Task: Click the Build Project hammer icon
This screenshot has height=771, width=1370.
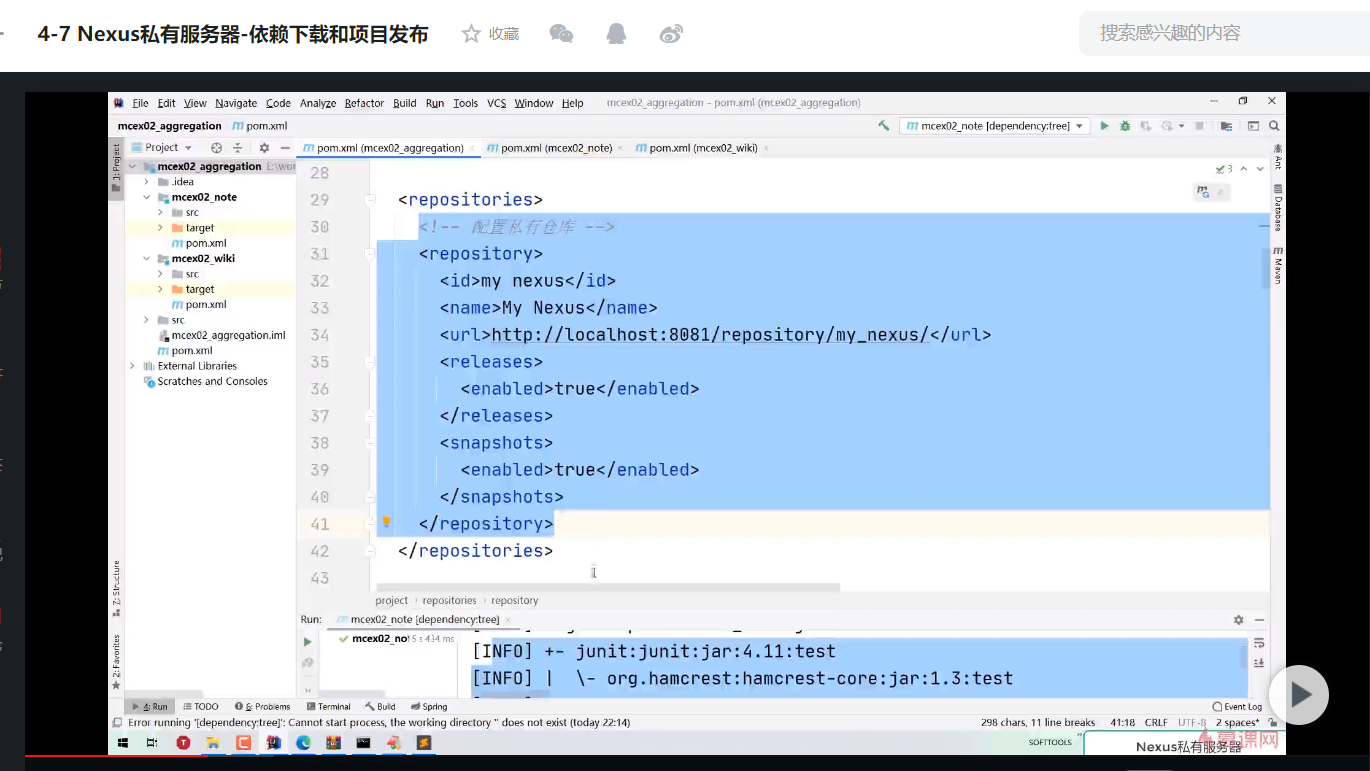Action: tap(884, 126)
